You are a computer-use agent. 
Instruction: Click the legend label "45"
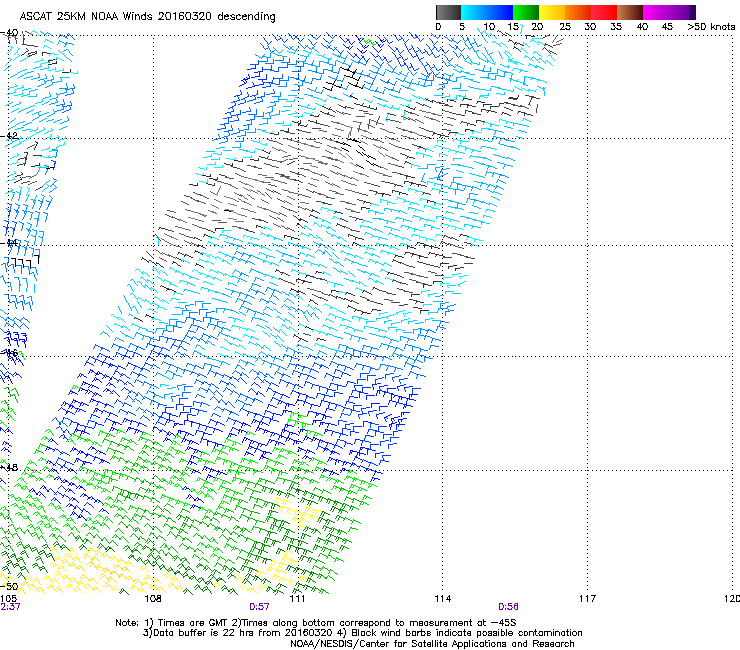tap(667, 27)
